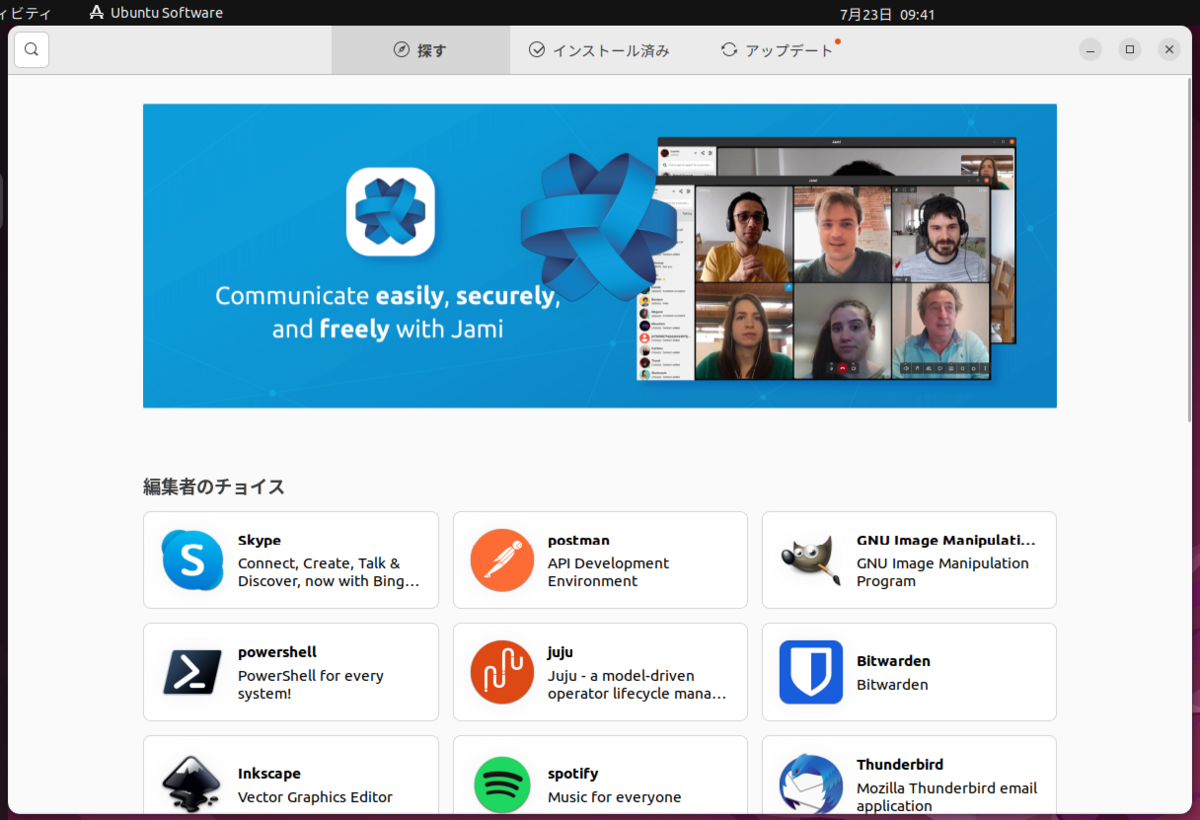This screenshot has height=820, width=1200.
Task: Click the 編集者のチョイス heading
Action: tap(214, 487)
